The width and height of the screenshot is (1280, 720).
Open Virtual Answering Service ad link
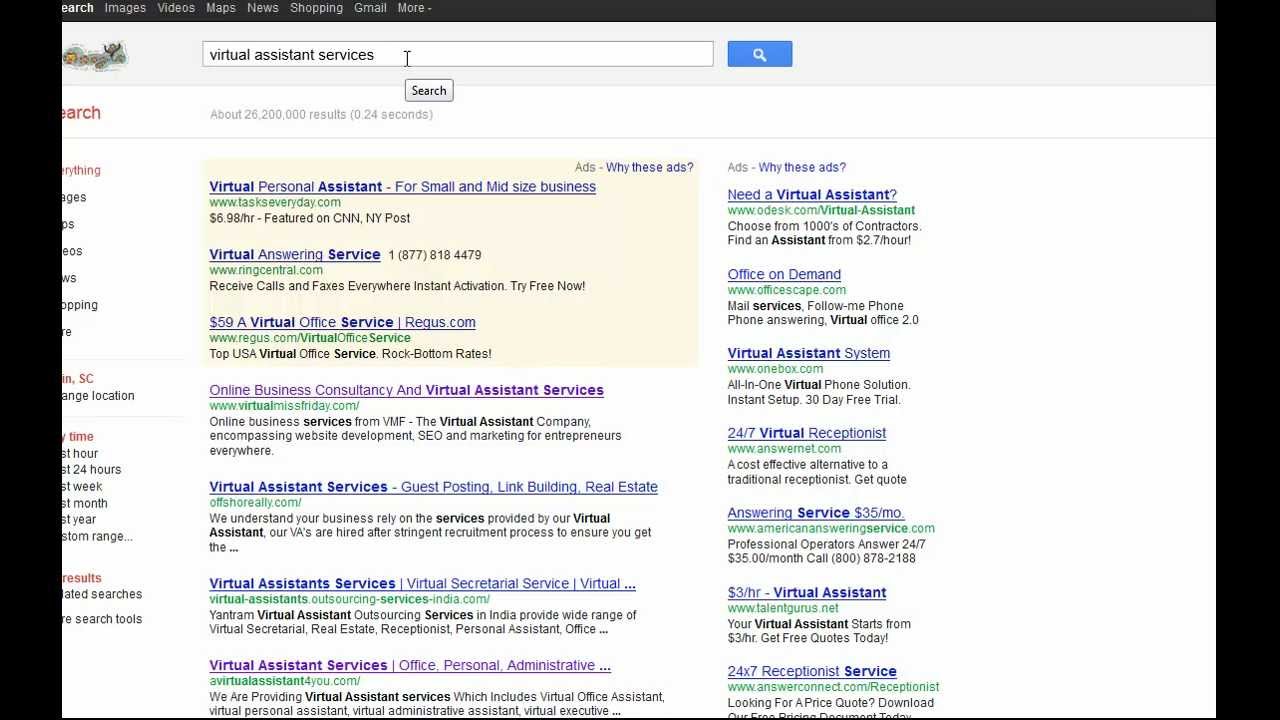tap(295, 255)
